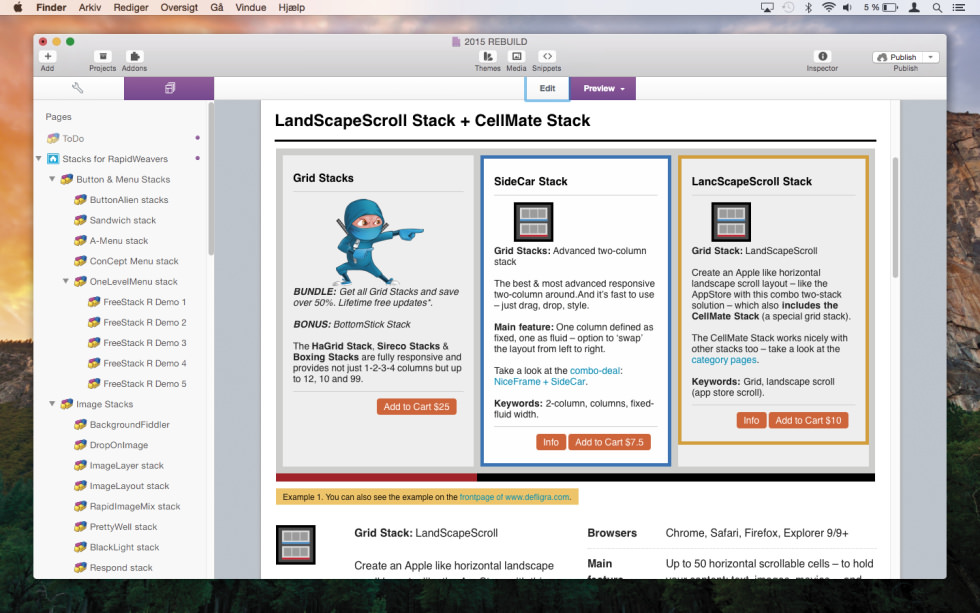Click the Publish button

click(898, 57)
